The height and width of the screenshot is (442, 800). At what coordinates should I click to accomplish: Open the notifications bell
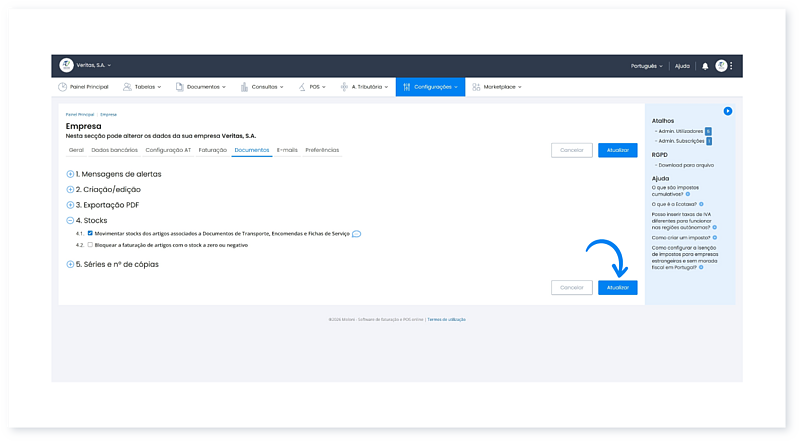tap(705, 66)
